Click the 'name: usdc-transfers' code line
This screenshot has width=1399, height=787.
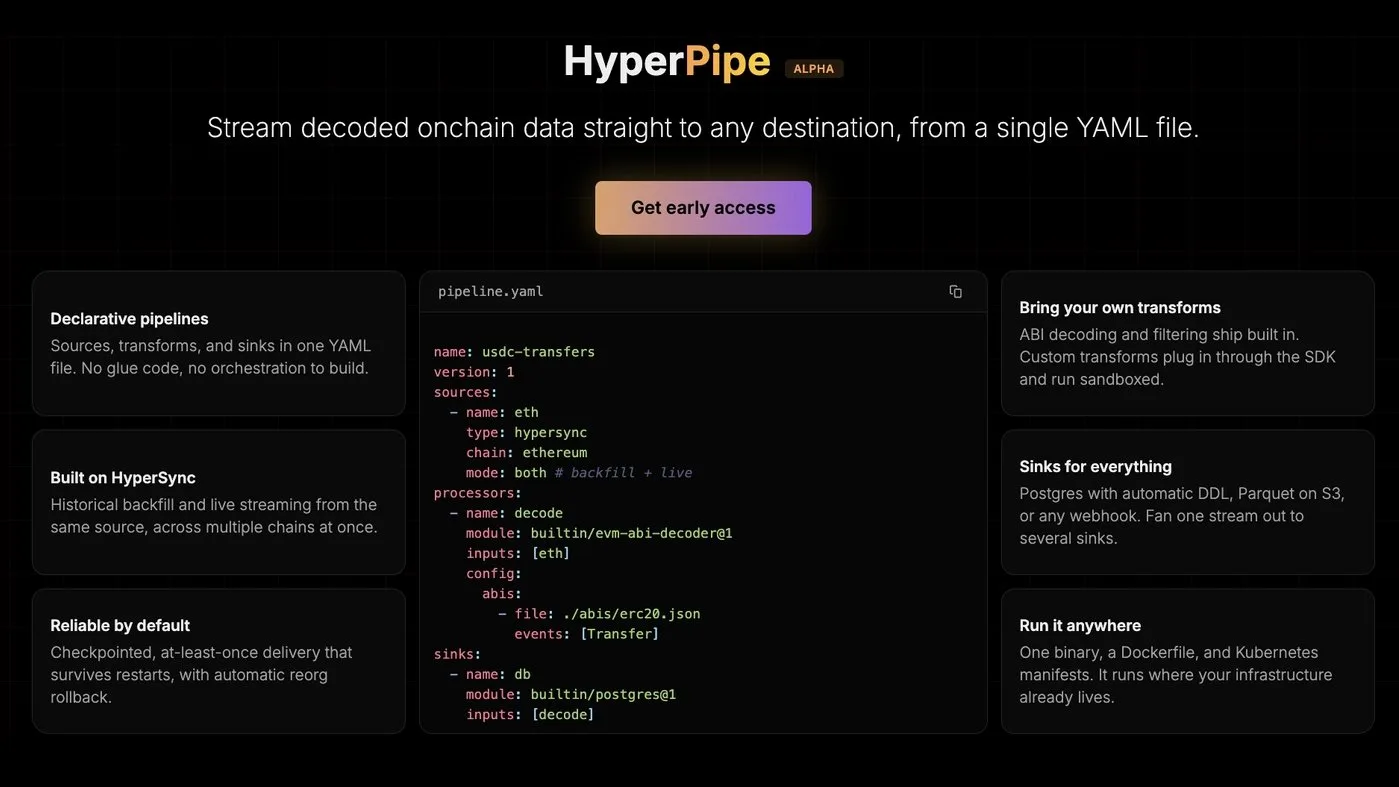[x=514, y=352]
